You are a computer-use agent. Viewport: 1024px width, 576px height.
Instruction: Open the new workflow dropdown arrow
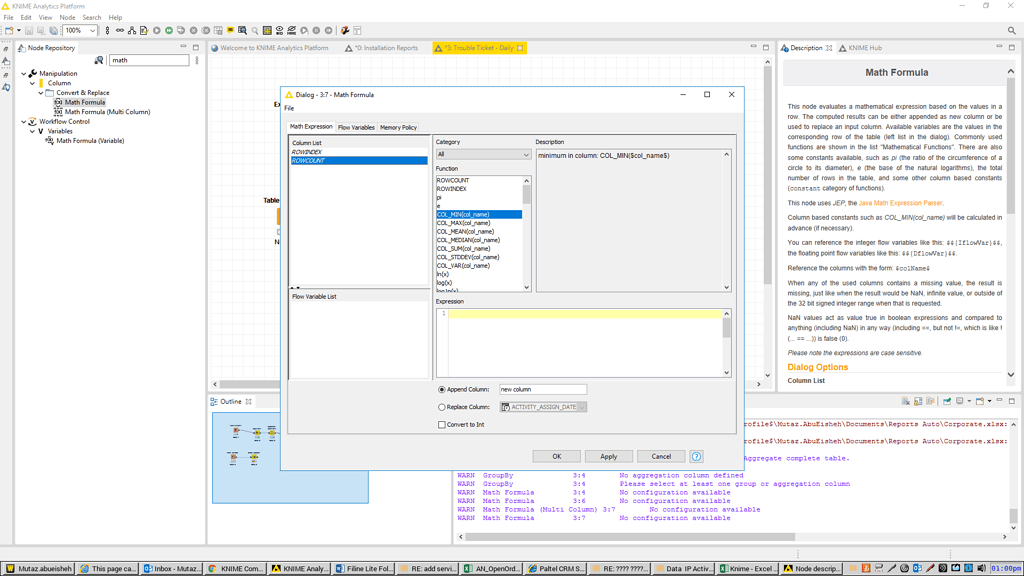tap(19, 30)
